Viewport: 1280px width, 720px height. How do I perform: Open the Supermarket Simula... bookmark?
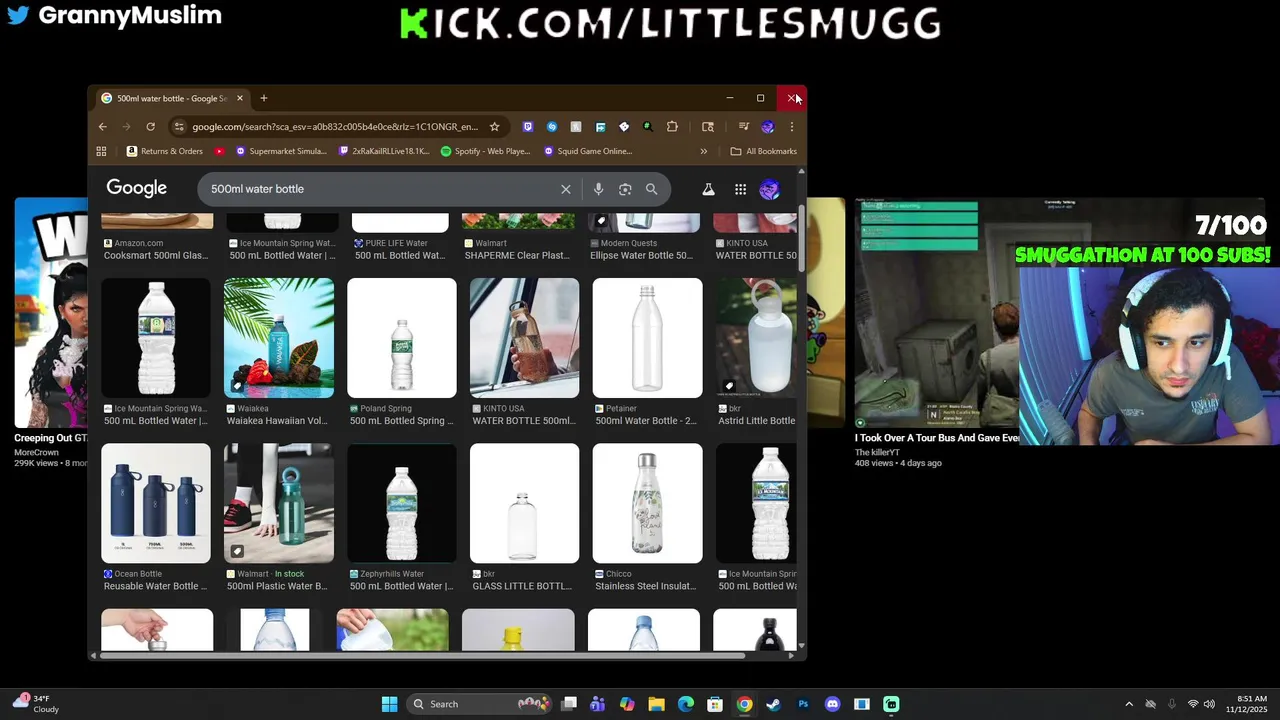(281, 151)
